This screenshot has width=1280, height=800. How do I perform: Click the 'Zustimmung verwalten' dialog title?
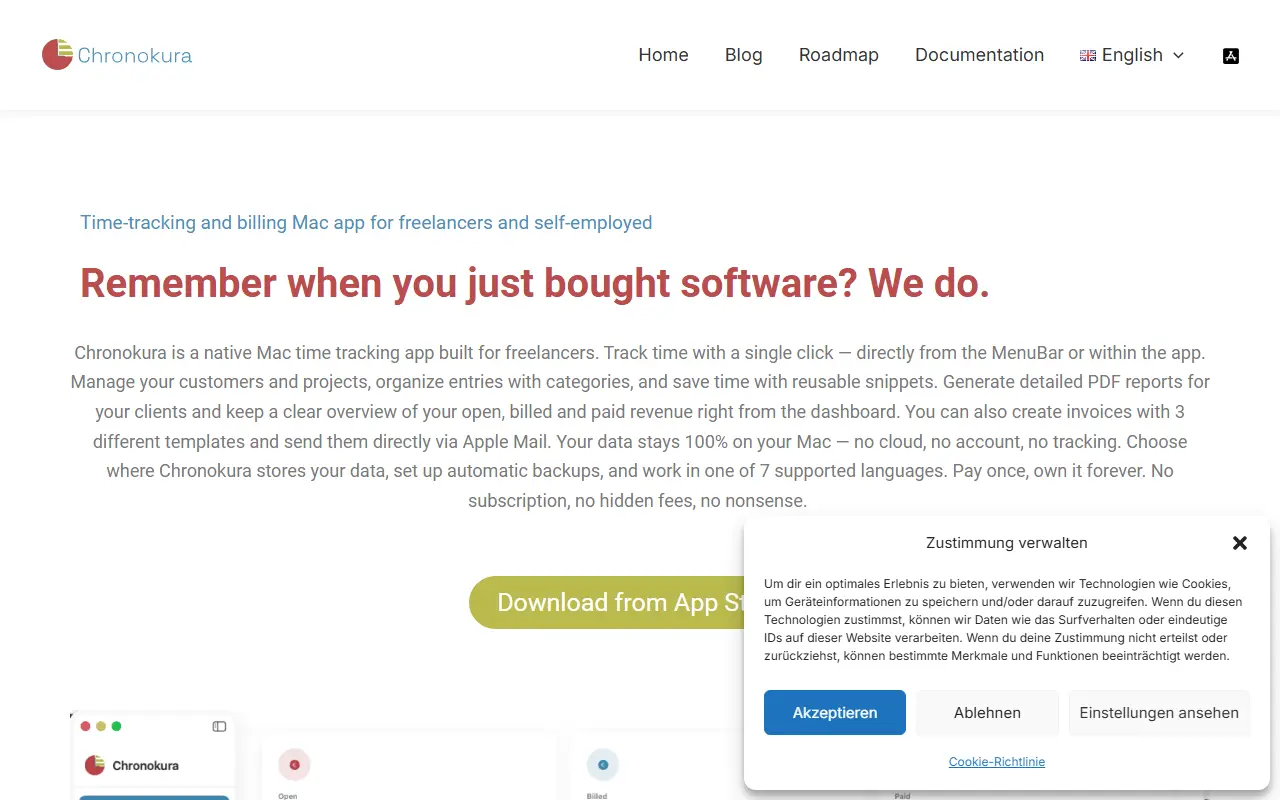1007,543
